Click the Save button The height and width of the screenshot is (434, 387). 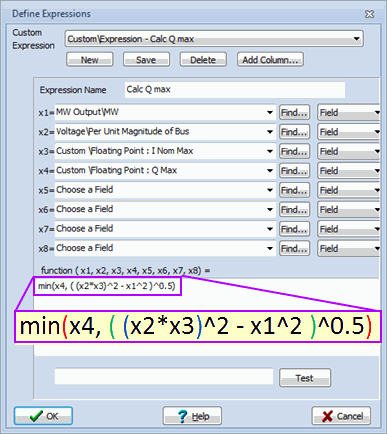(x=146, y=60)
